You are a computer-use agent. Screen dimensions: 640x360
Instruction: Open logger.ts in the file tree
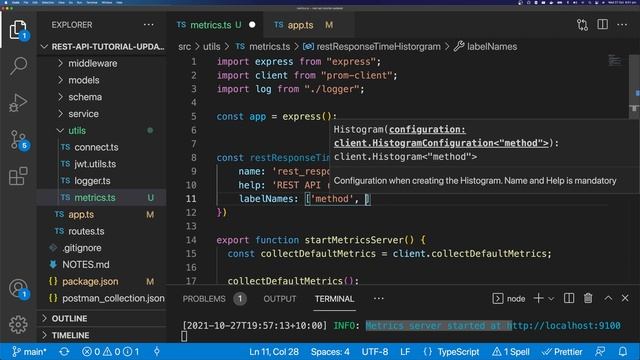(92, 180)
